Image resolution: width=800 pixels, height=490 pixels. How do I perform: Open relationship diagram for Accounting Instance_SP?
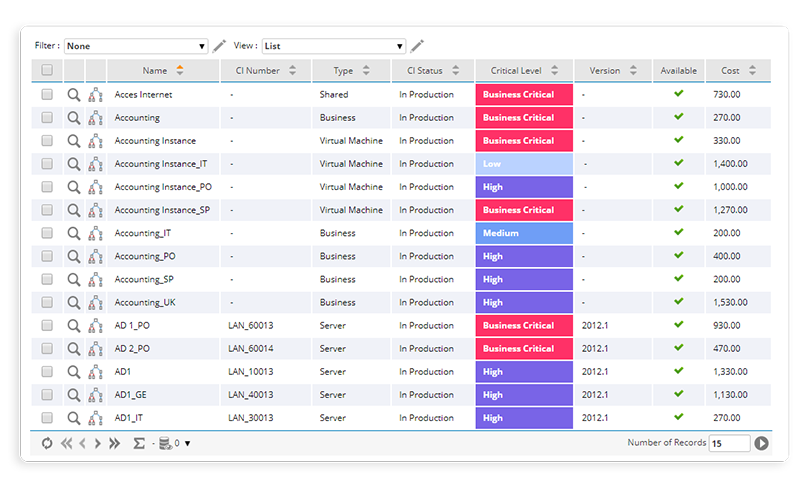coord(95,210)
